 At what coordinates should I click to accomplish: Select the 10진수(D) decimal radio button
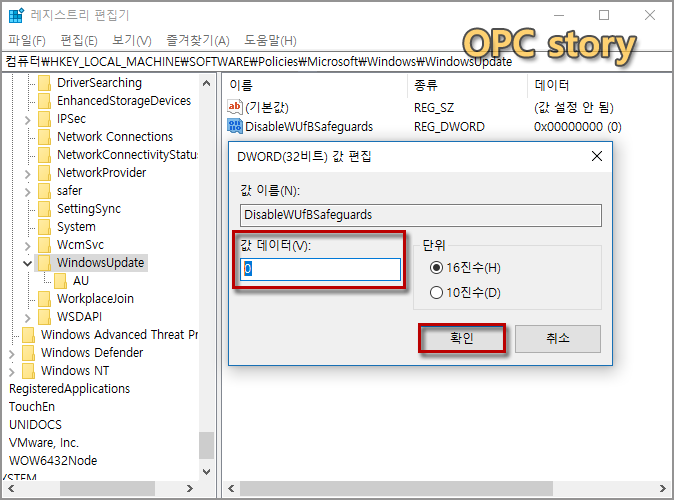click(x=436, y=293)
